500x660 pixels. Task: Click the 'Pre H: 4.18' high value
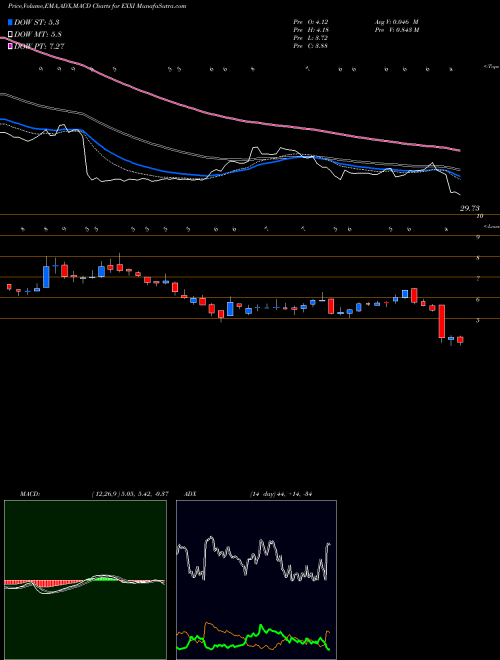coord(311,30)
